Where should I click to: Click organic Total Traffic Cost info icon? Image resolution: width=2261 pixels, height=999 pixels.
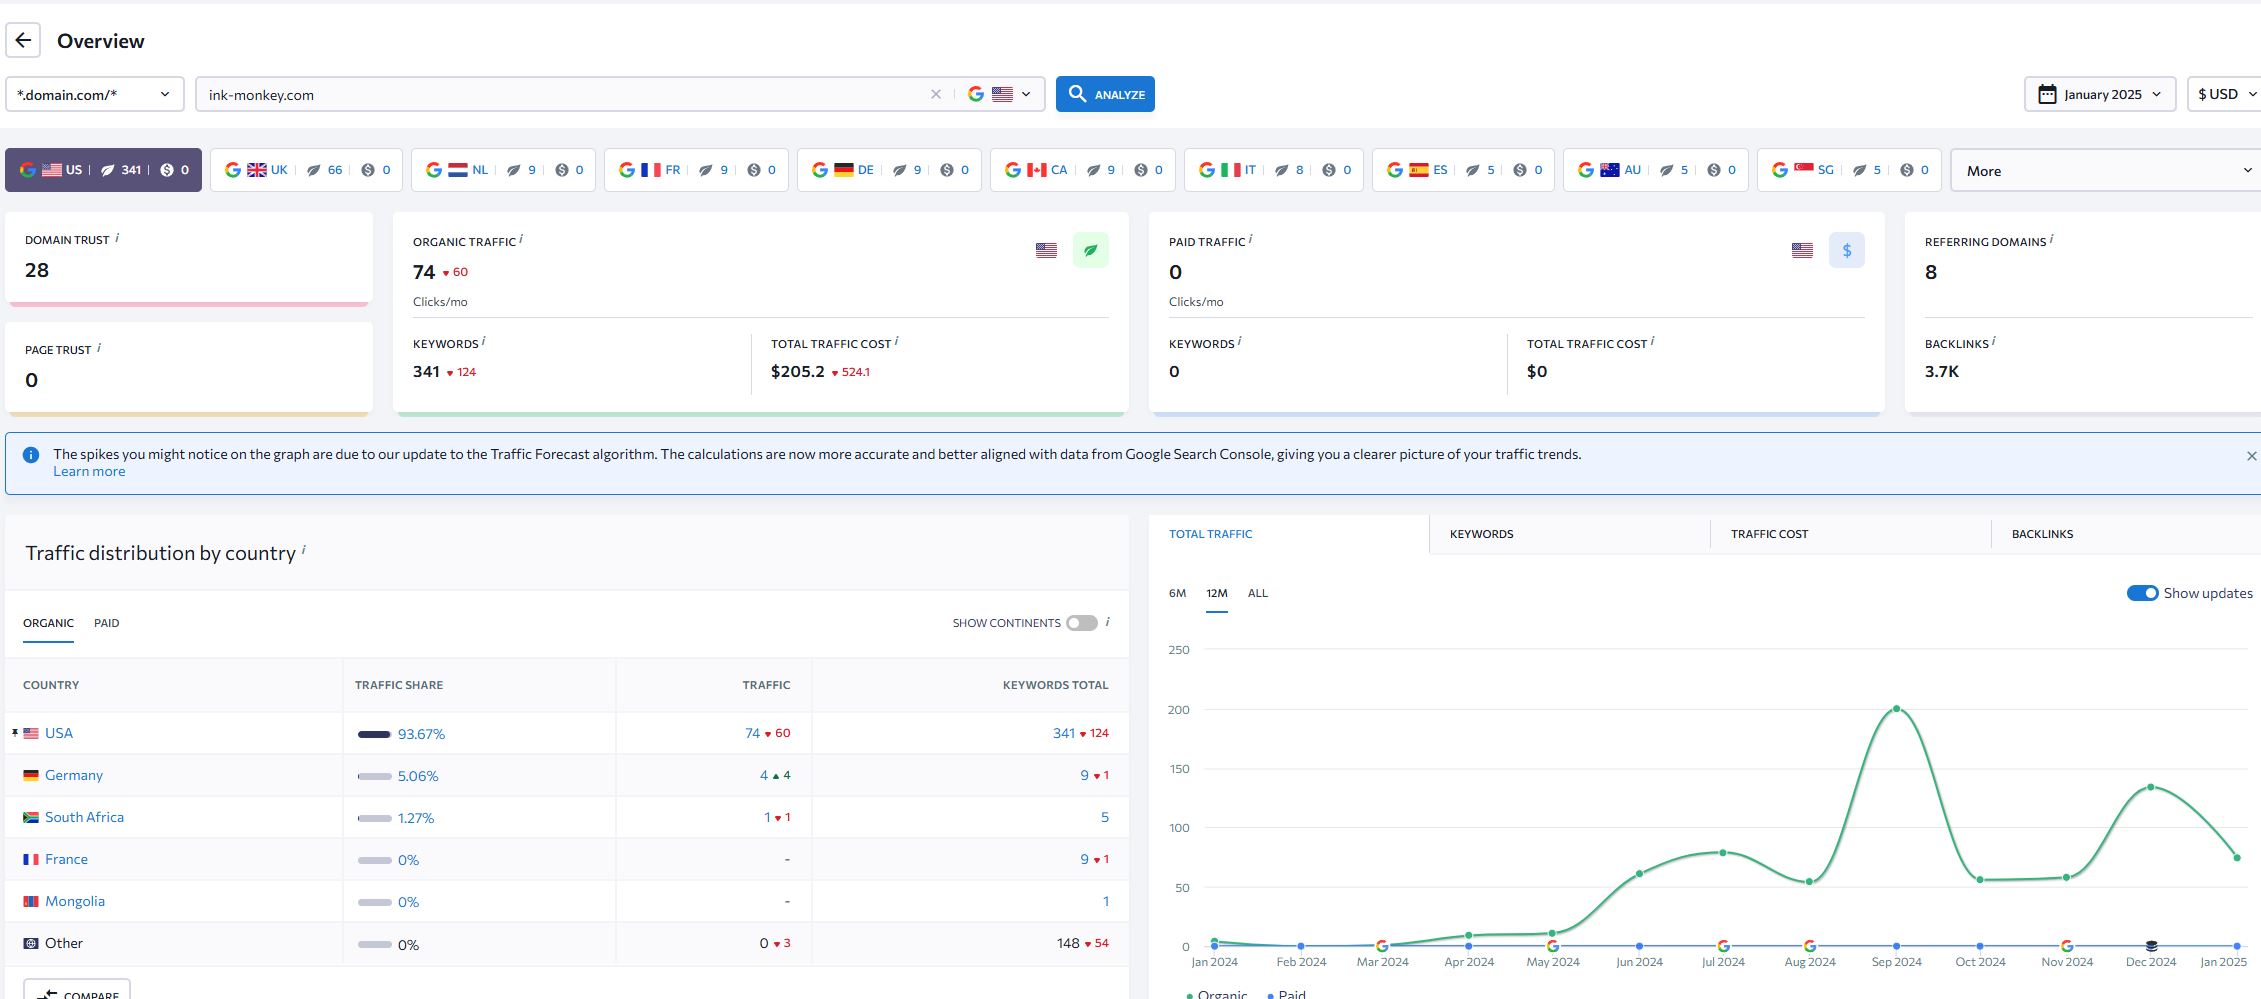[x=896, y=342]
